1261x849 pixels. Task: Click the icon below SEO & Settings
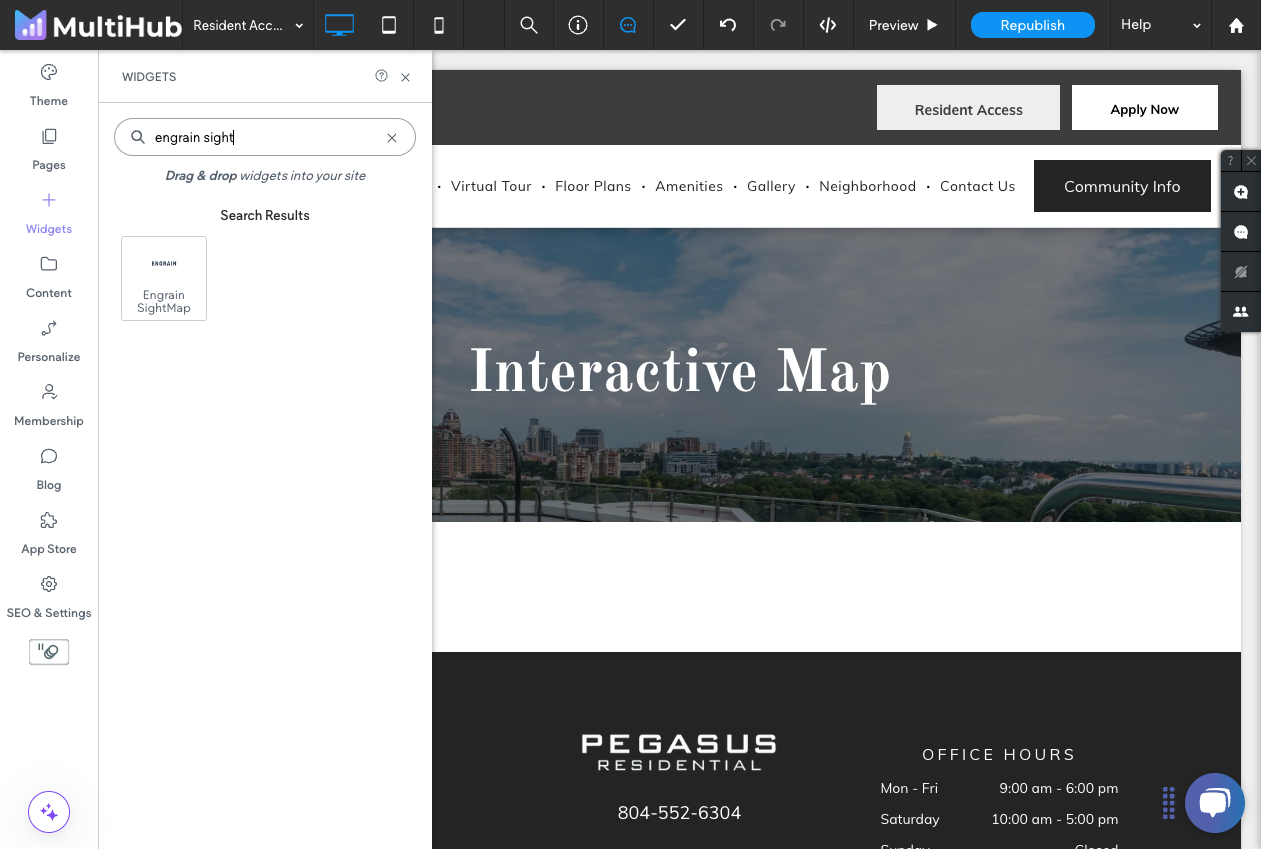click(x=49, y=652)
